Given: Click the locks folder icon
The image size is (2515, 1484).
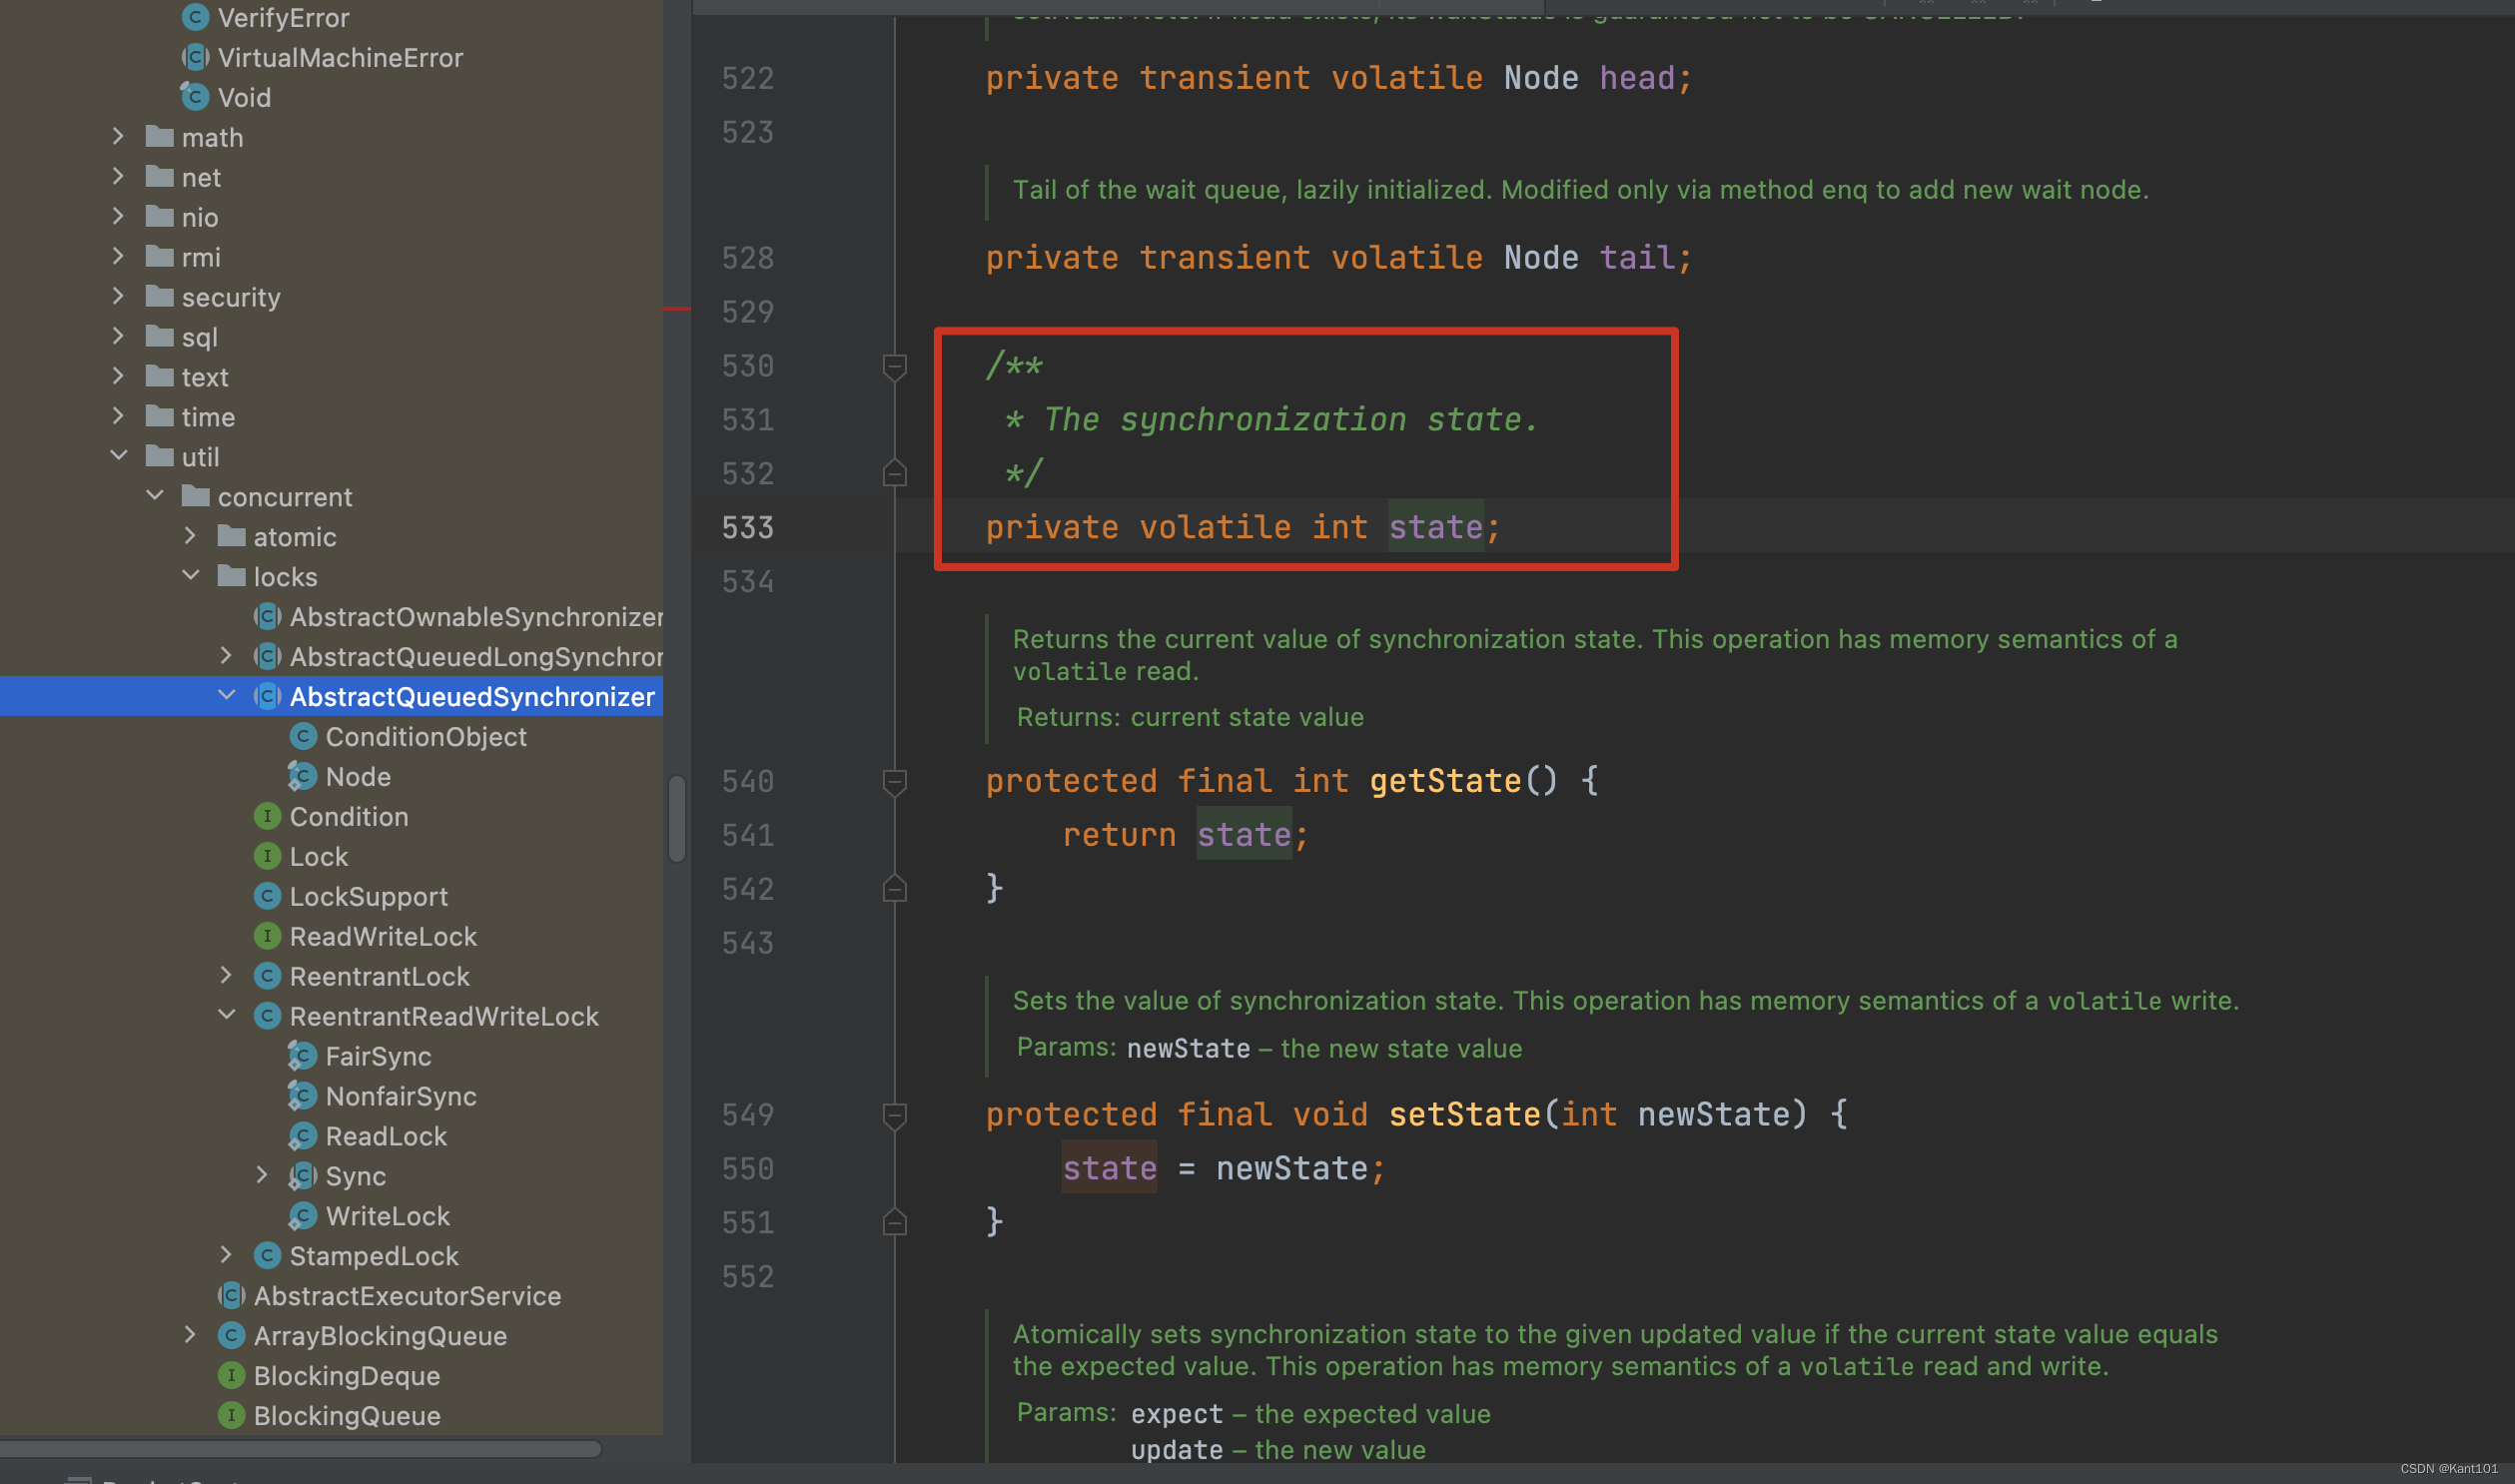Looking at the screenshot, I should tap(232, 577).
